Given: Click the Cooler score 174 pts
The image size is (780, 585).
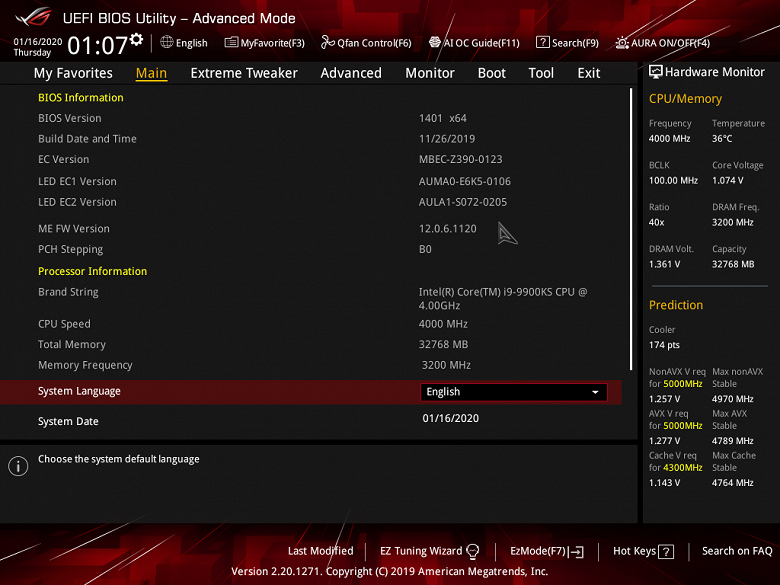Looking at the screenshot, I should pos(664,345).
